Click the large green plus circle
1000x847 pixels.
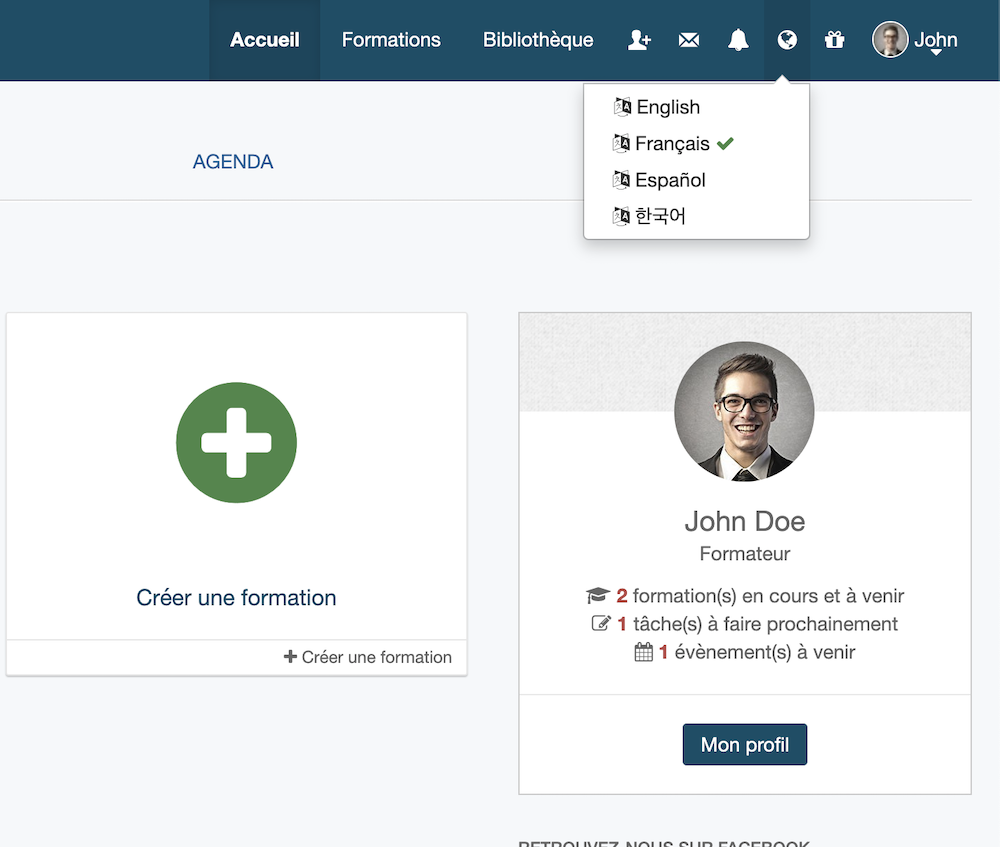pos(236,442)
